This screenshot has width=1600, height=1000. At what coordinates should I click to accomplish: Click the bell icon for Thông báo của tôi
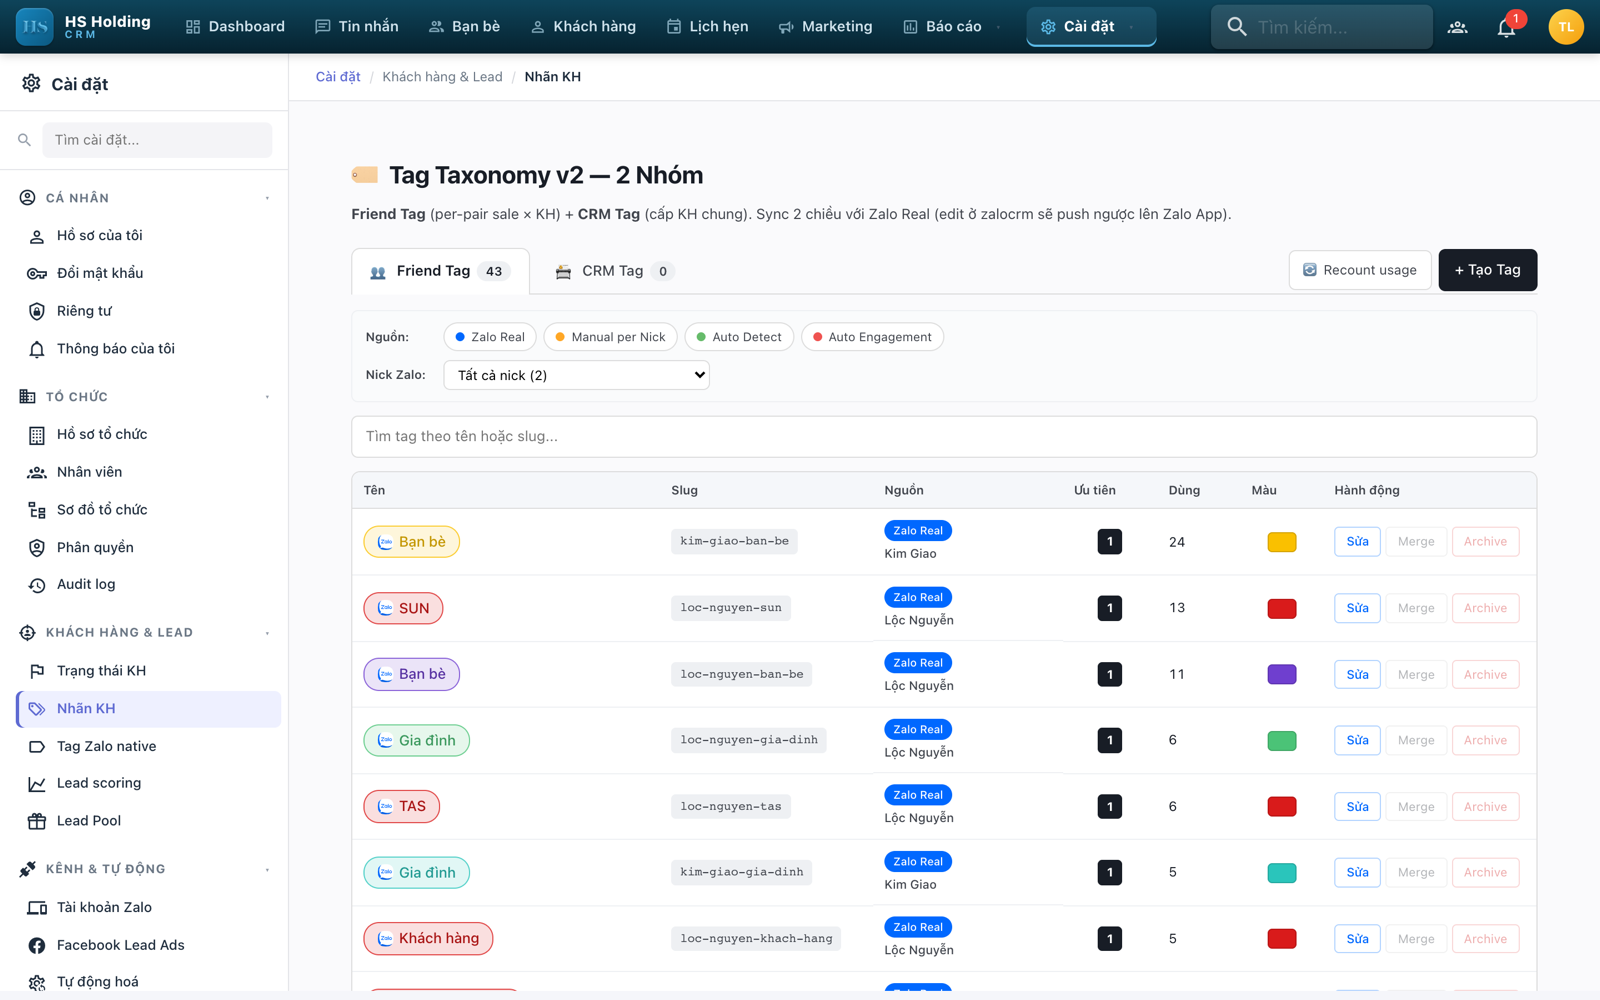pos(37,349)
